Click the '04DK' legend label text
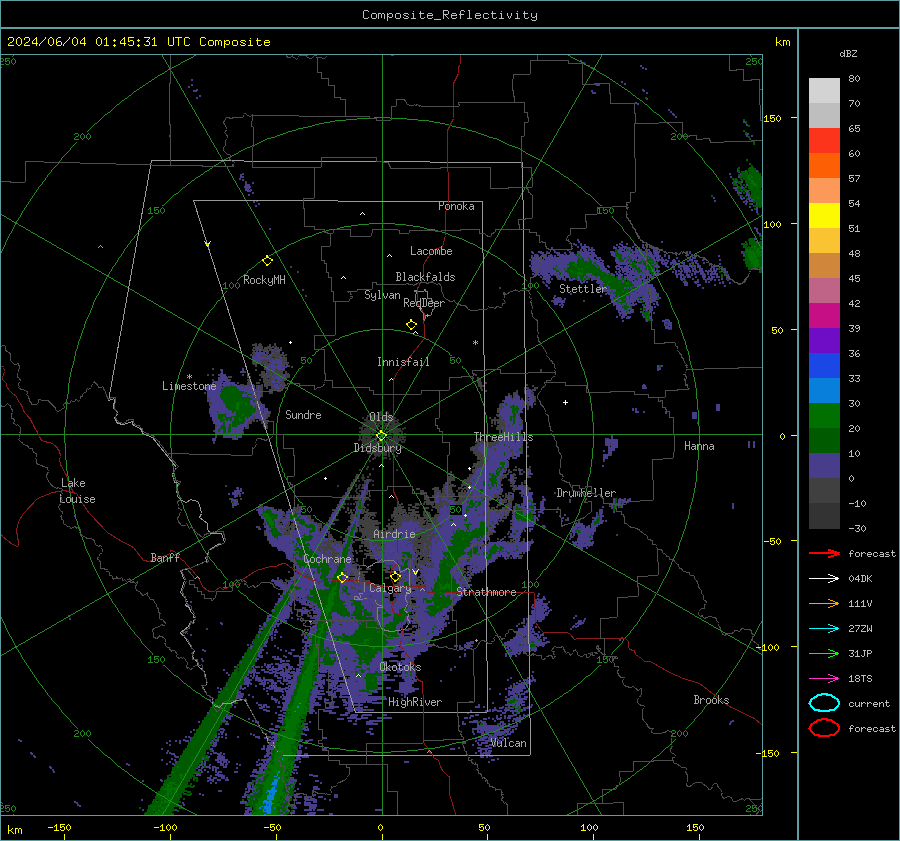 tap(860, 579)
